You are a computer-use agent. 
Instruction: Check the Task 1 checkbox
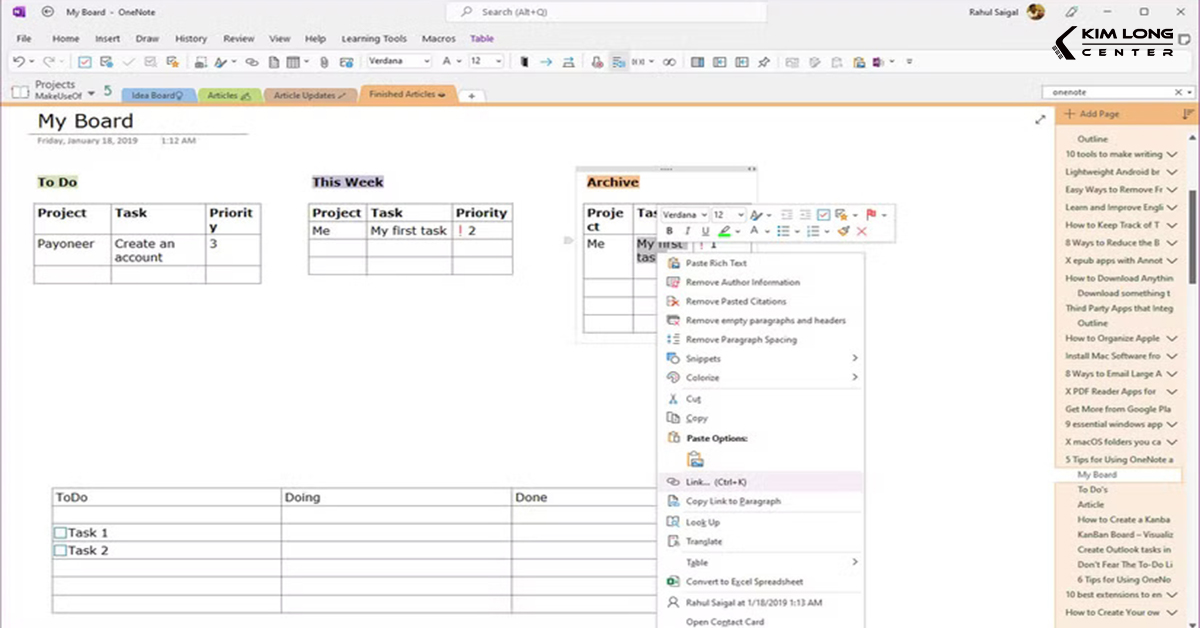click(x=61, y=533)
